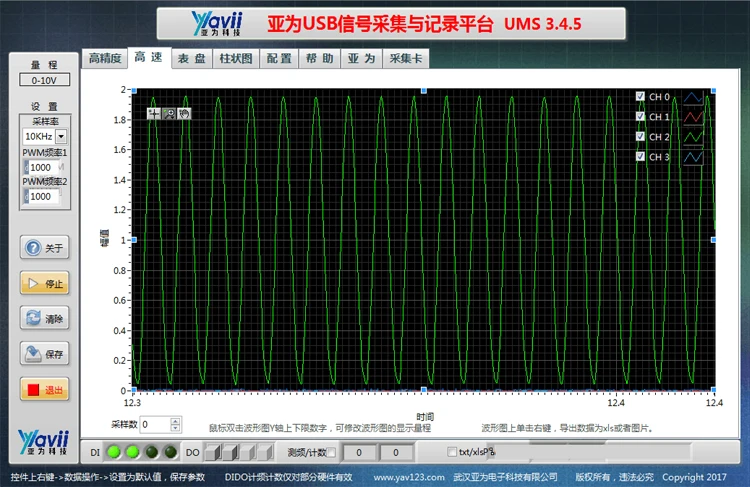Open the 采集卡 tab
This screenshot has width=750, height=487.
click(x=406, y=58)
